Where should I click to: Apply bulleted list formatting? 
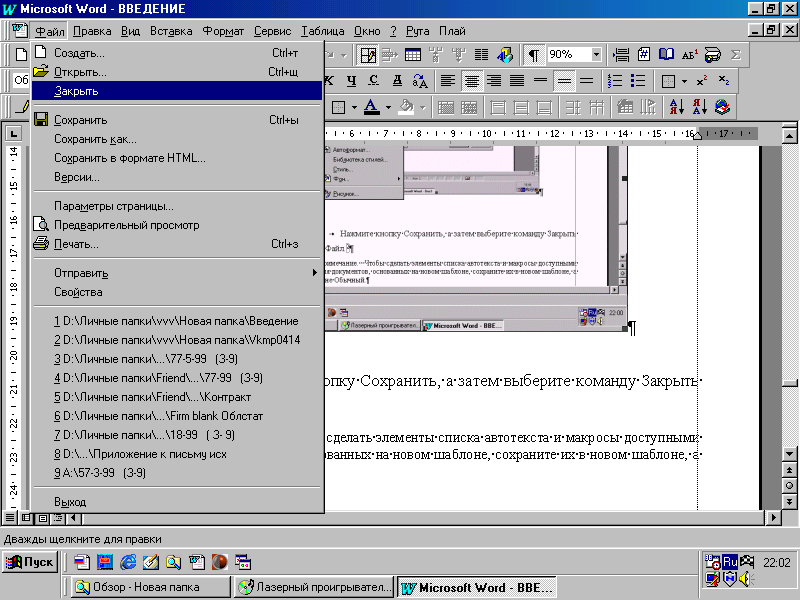637,81
